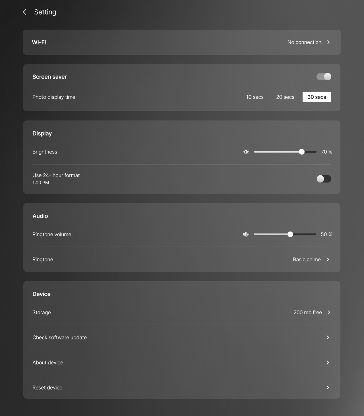Open Check software update
The height and width of the screenshot is (416, 364).
coord(182,337)
